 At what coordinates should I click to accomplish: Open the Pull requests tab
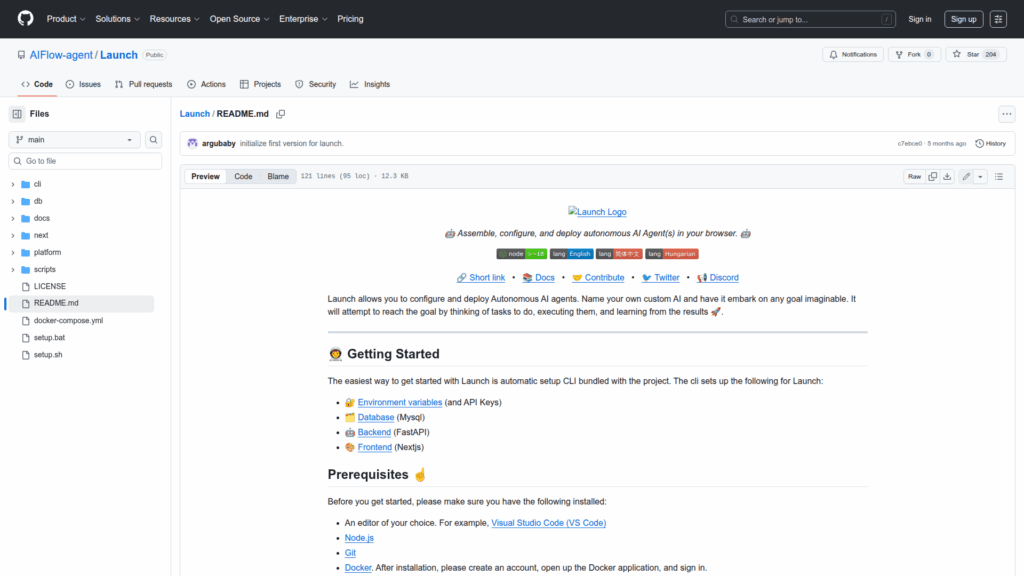coord(143,84)
